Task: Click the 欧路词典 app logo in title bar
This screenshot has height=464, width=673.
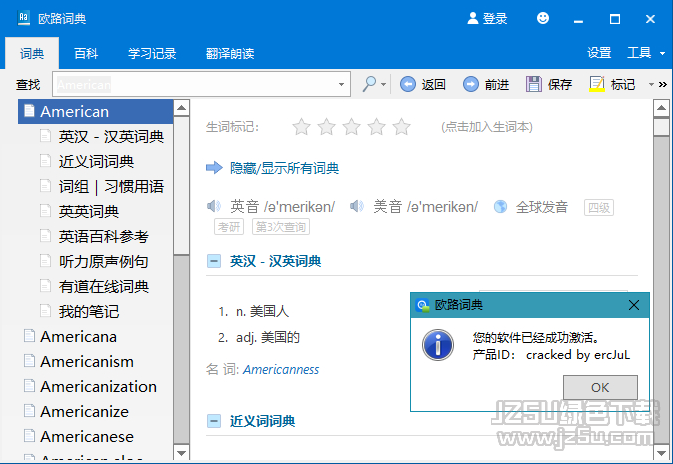Action: 24,18
